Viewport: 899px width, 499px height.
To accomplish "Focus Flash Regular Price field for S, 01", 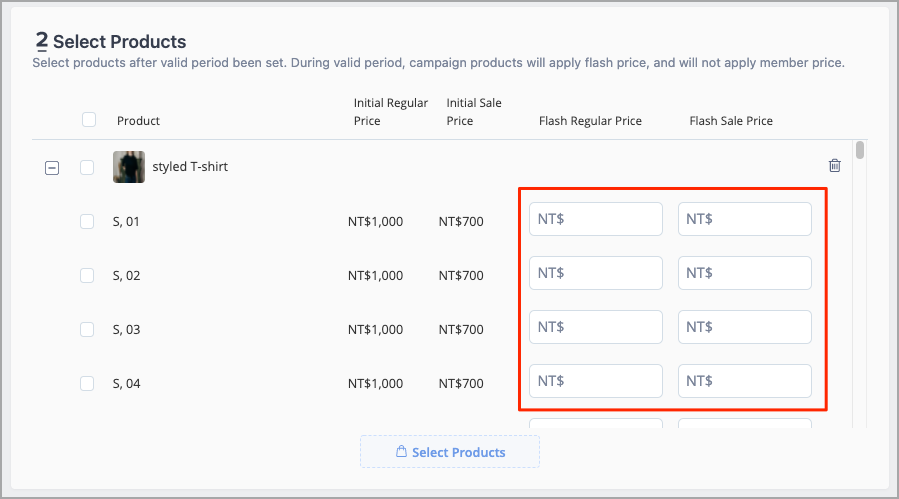I will coord(596,219).
